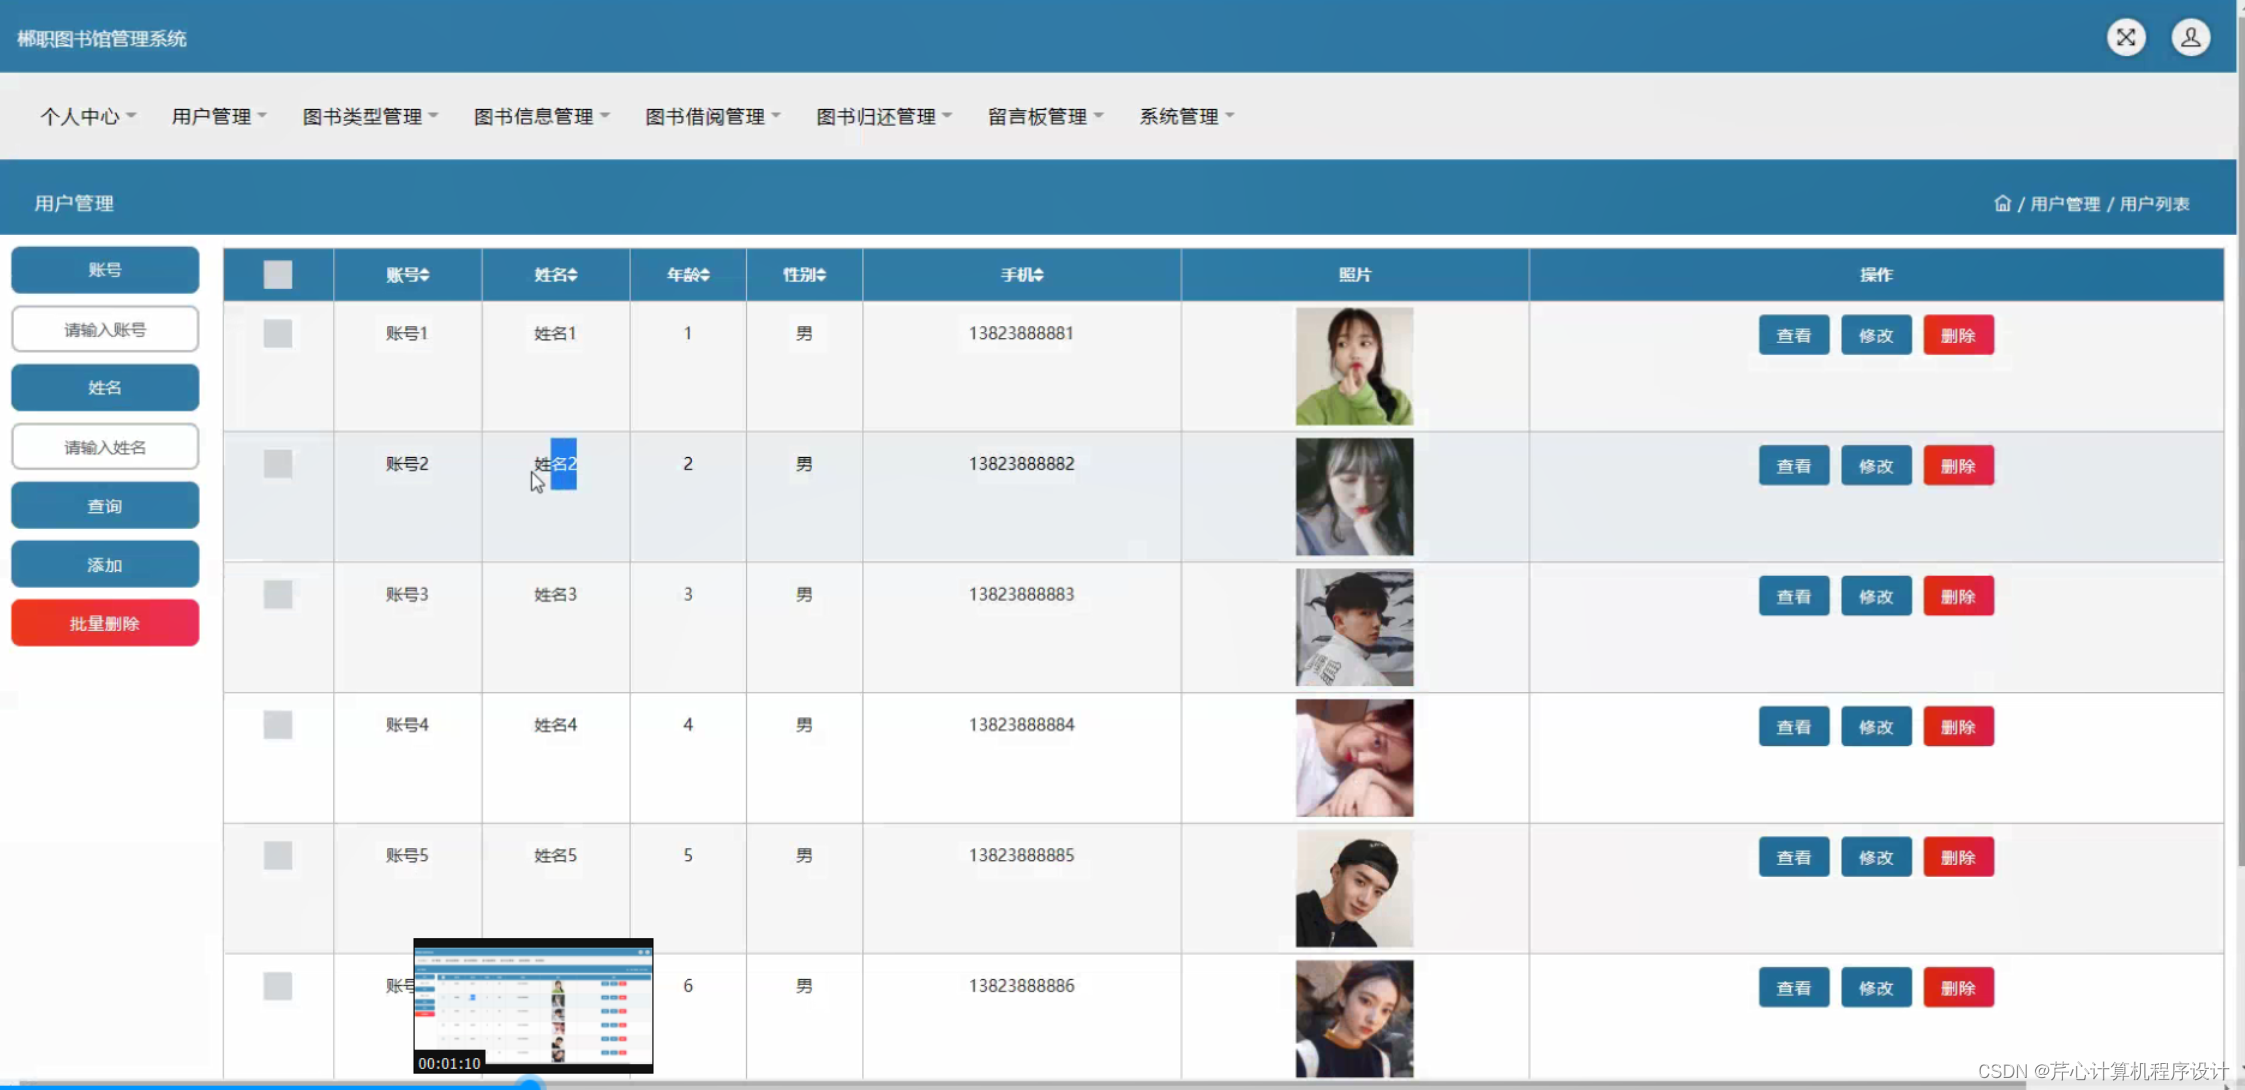This screenshot has width=2245, height=1090.
Task: Expand the 个人中心 dropdown menu
Action: tap(87, 116)
